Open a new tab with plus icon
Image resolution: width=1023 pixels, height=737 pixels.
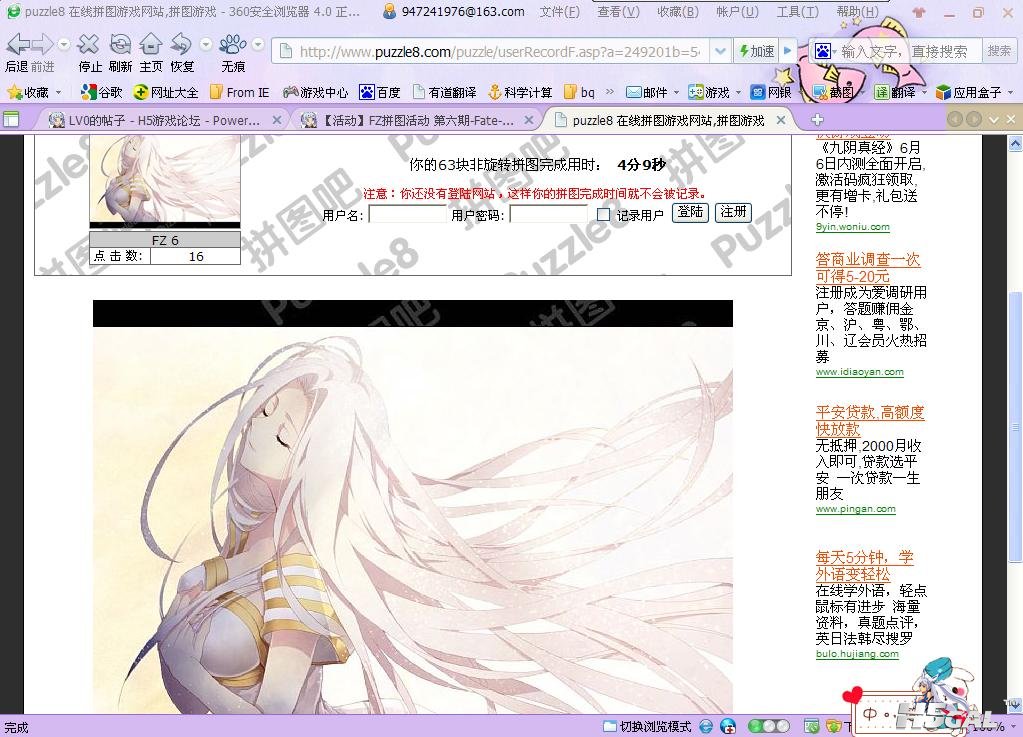[817, 120]
